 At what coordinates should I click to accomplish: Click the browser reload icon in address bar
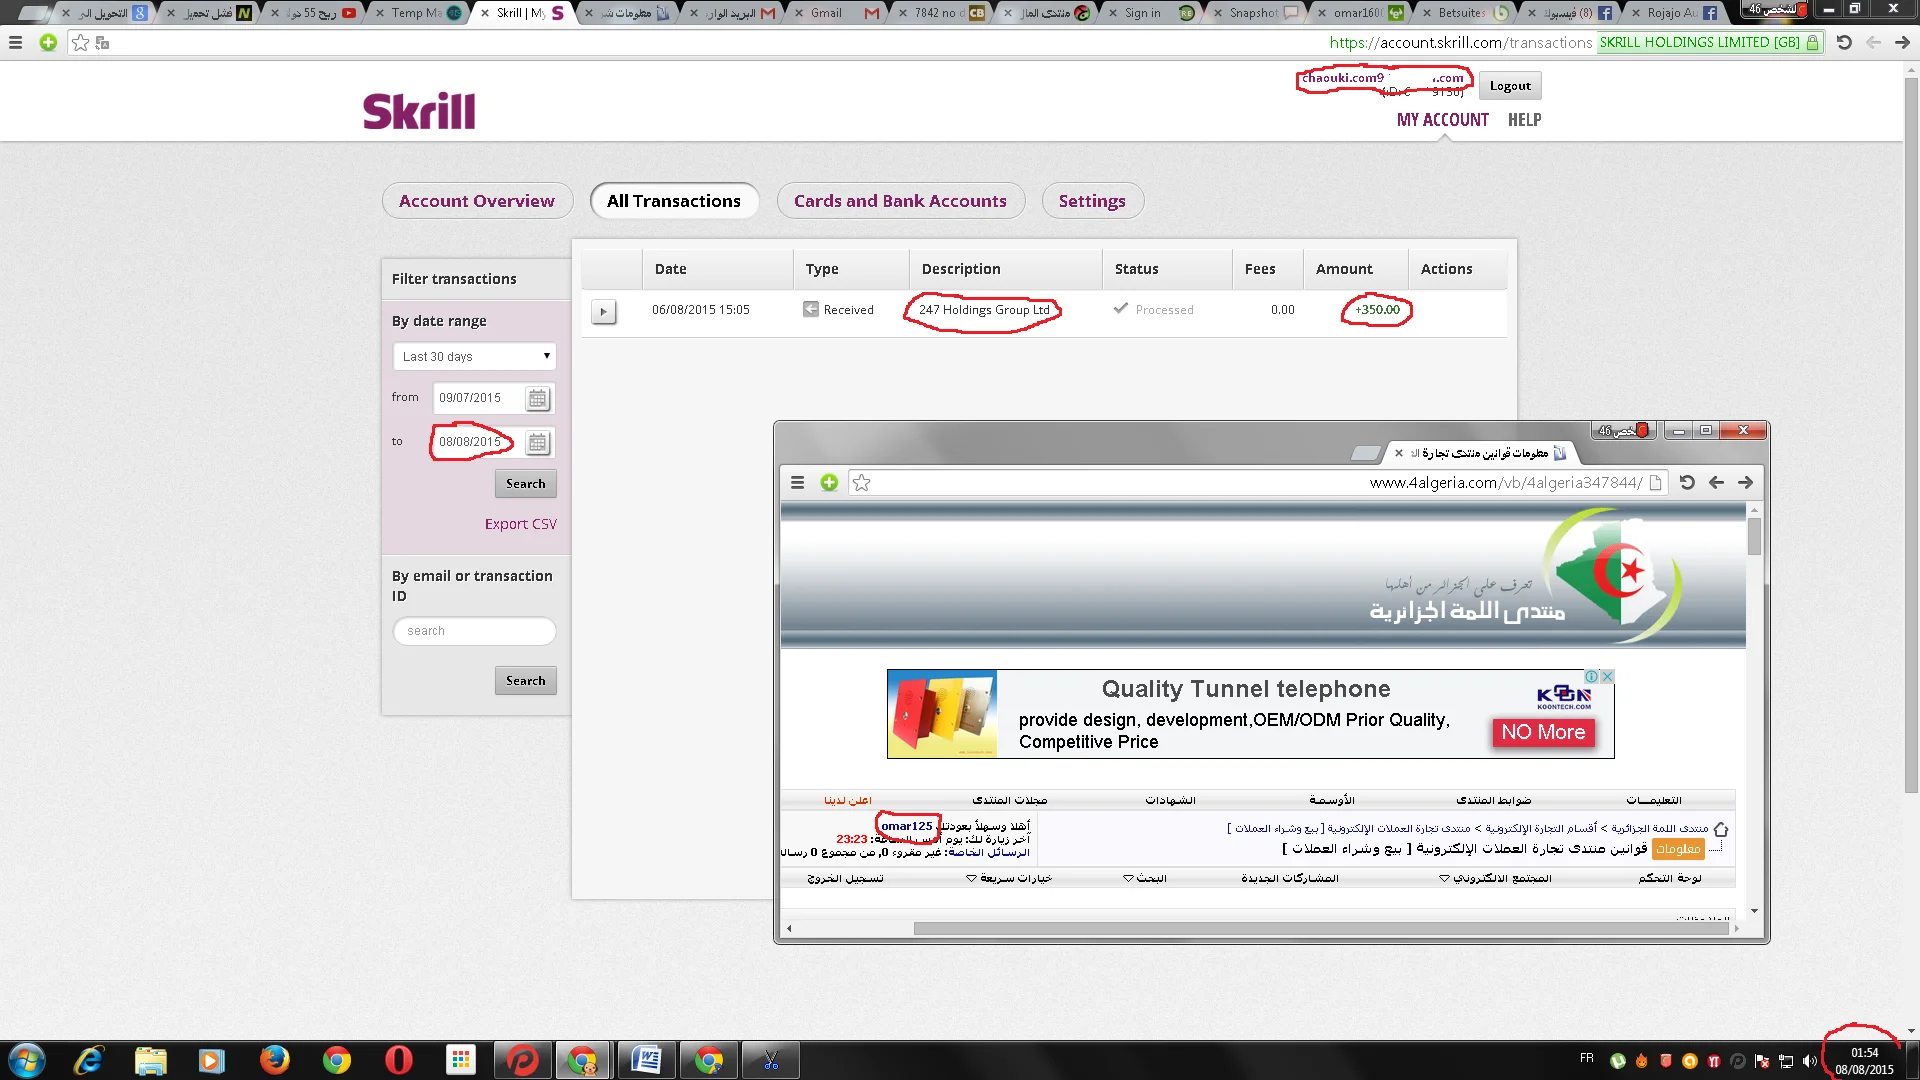[1844, 42]
